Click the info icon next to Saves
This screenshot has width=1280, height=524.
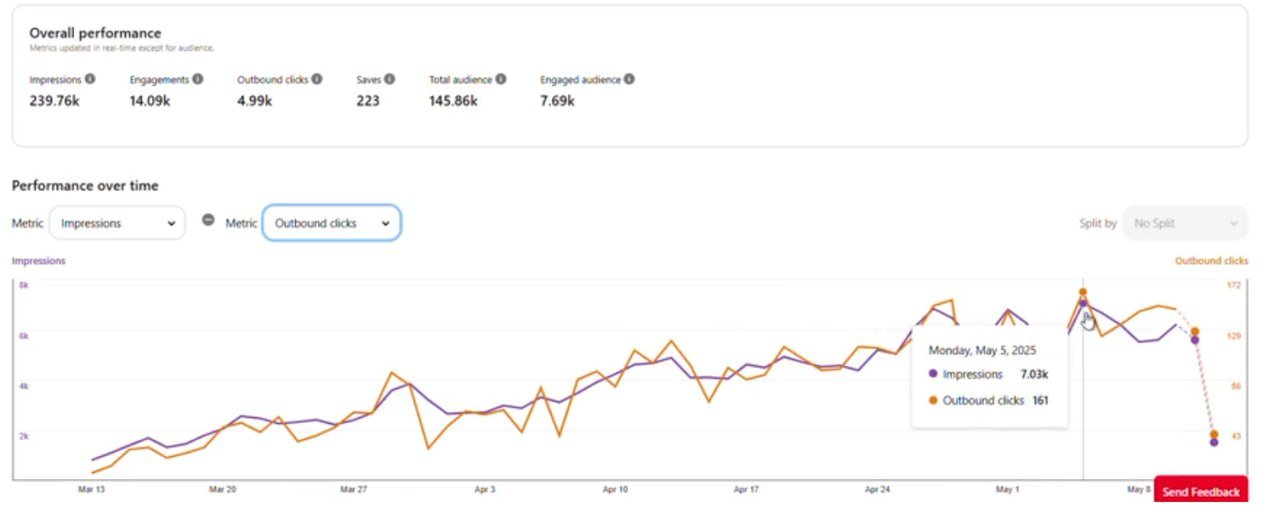tap(389, 79)
